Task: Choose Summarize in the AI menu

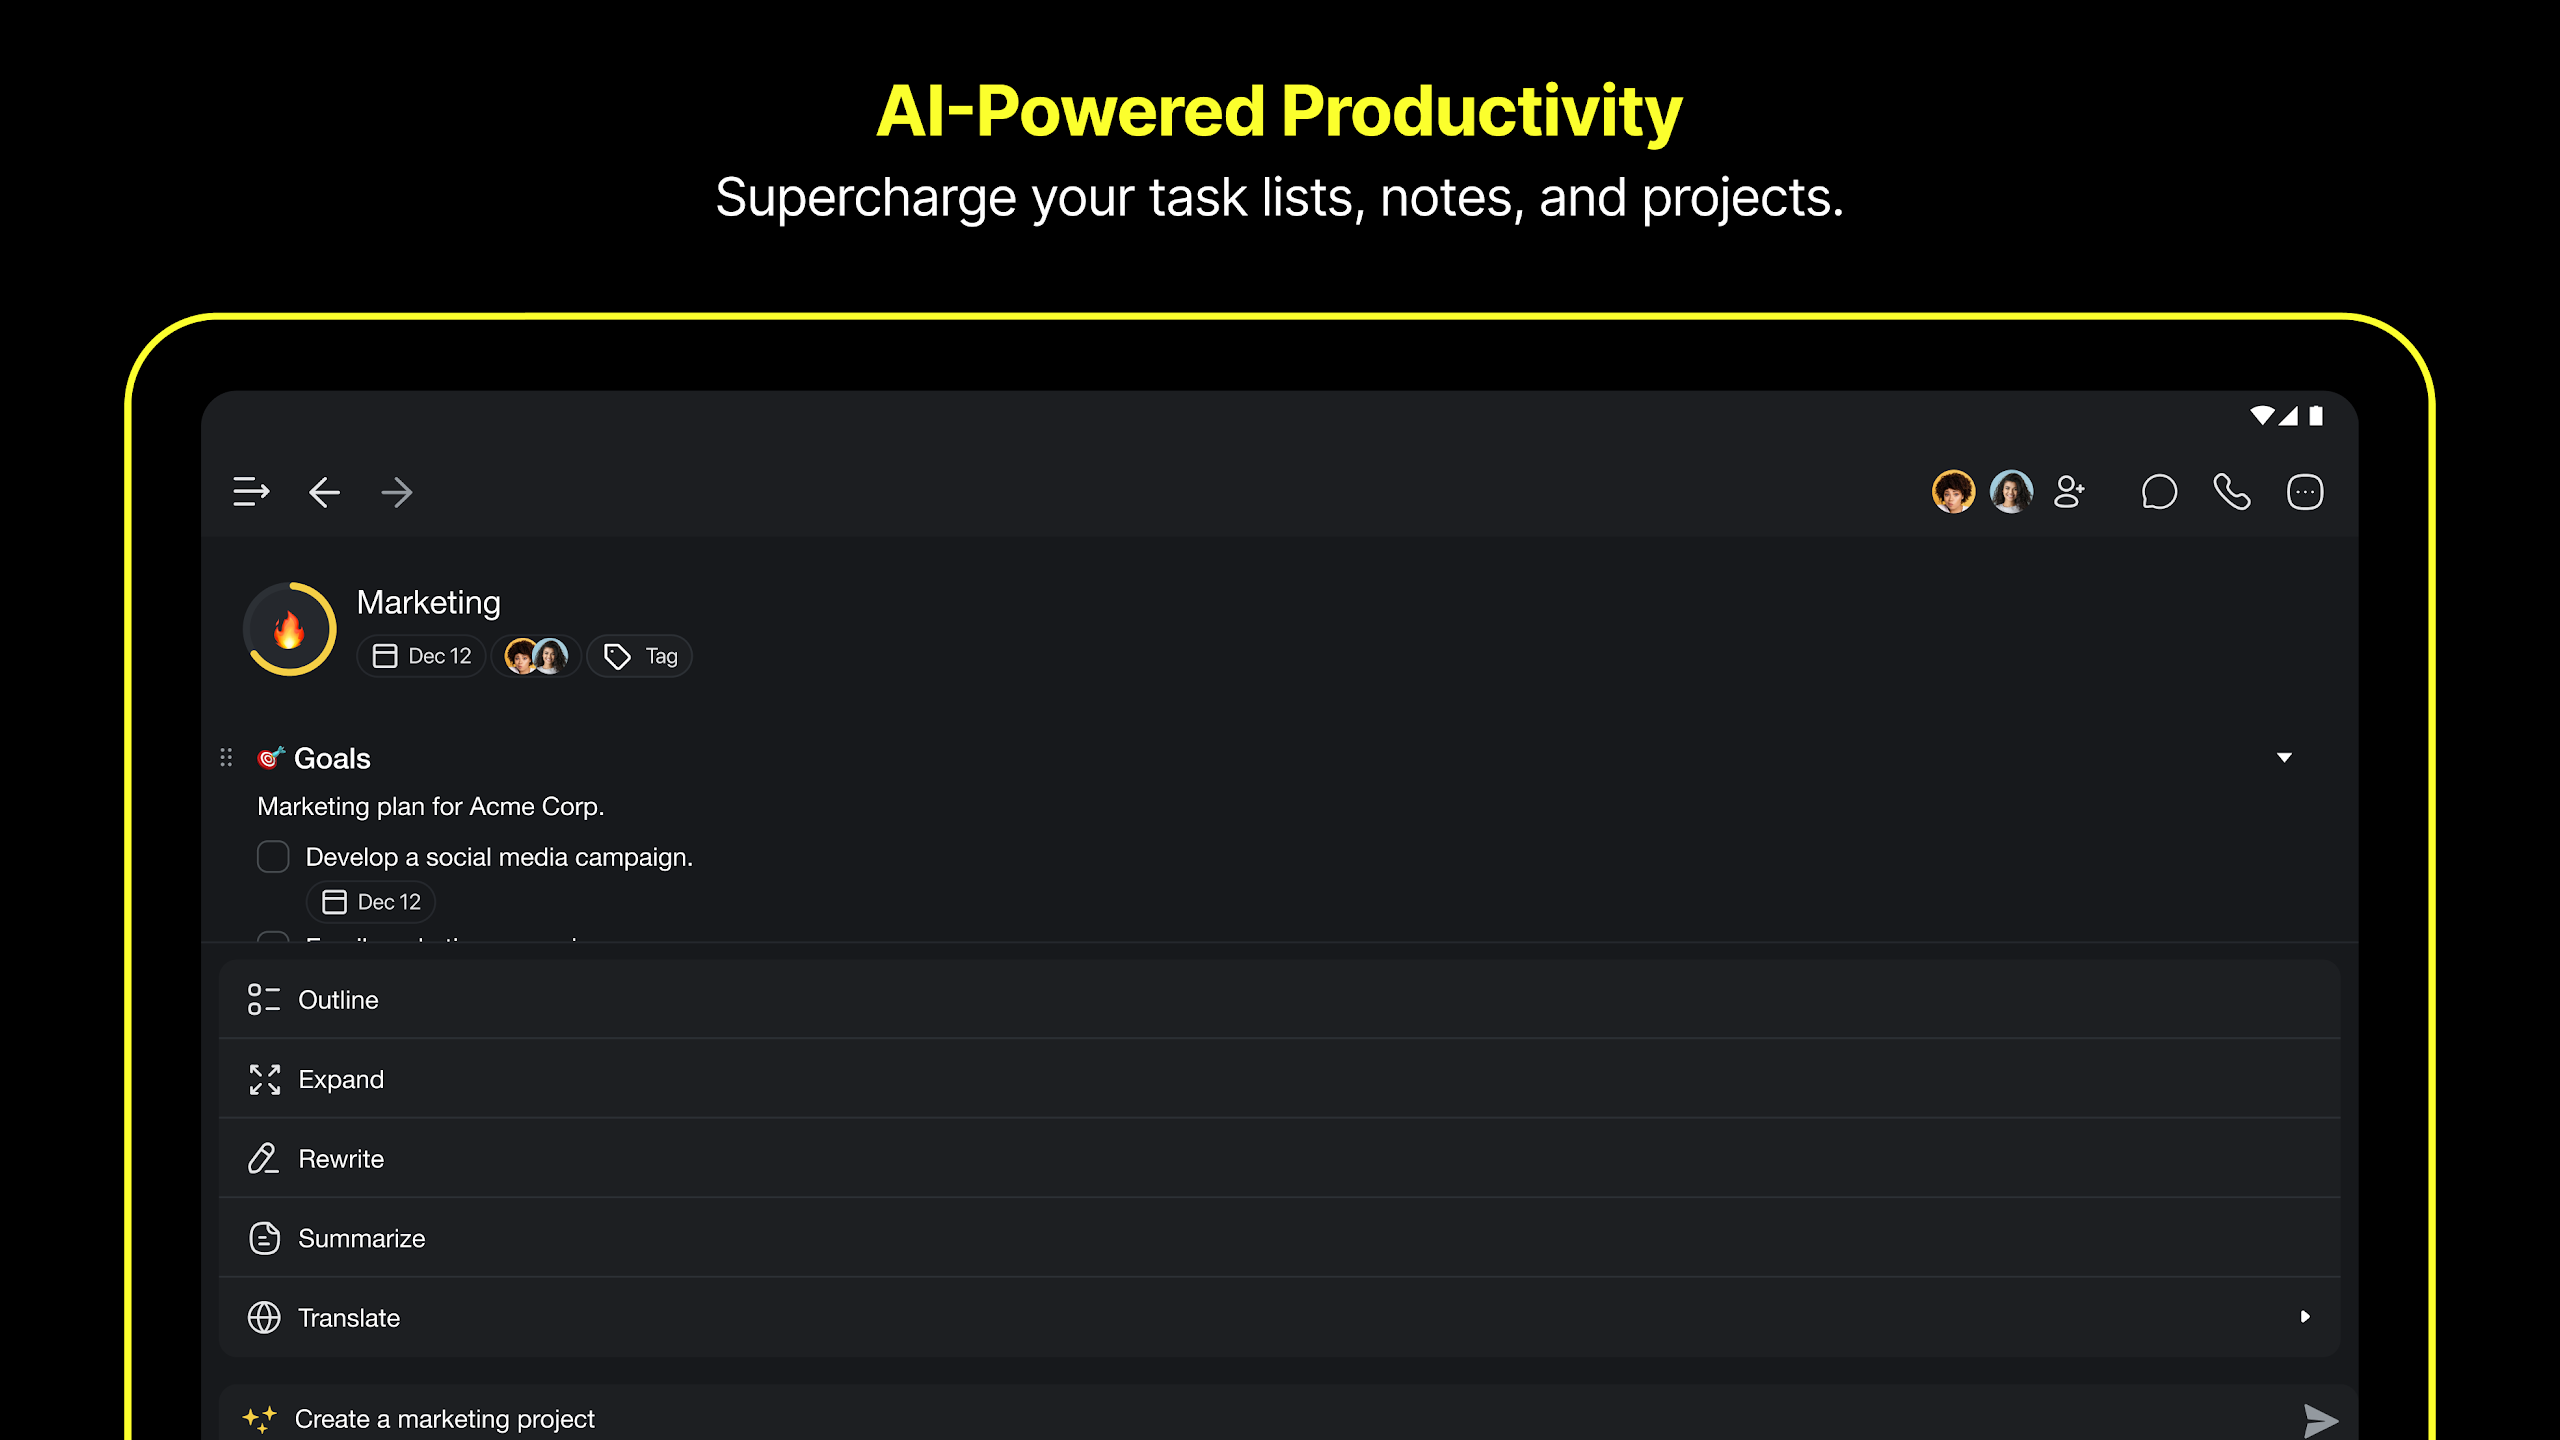Action: (1279, 1238)
